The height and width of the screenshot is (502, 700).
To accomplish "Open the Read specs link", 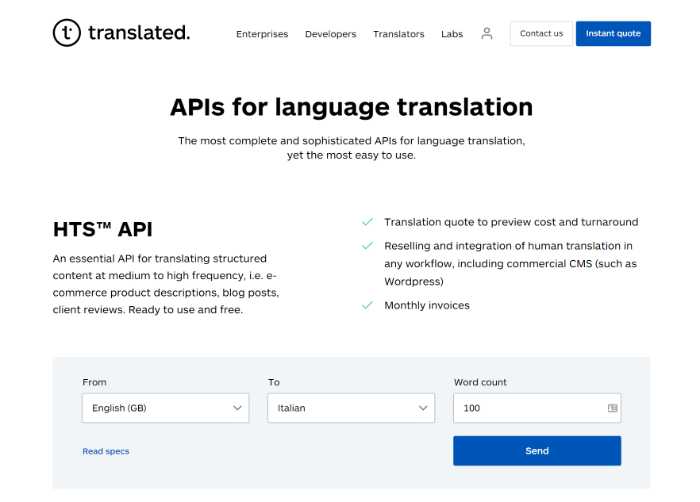I will tap(106, 451).
